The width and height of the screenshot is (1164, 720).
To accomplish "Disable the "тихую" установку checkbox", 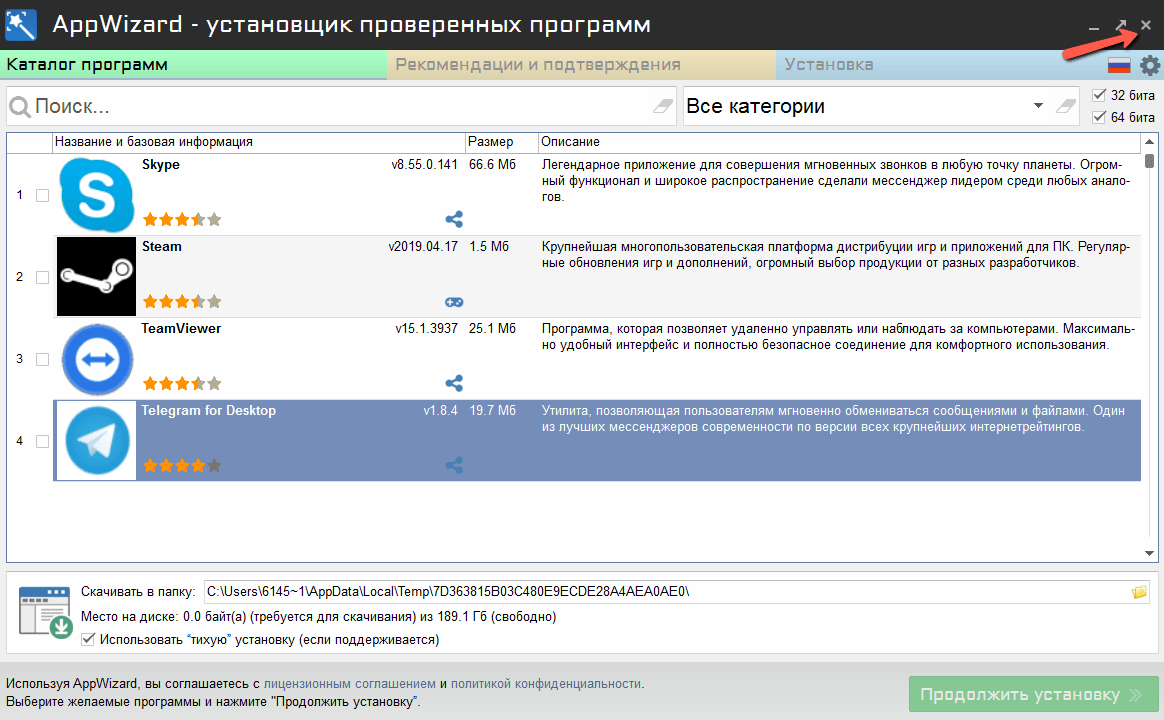I will tap(88, 639).
